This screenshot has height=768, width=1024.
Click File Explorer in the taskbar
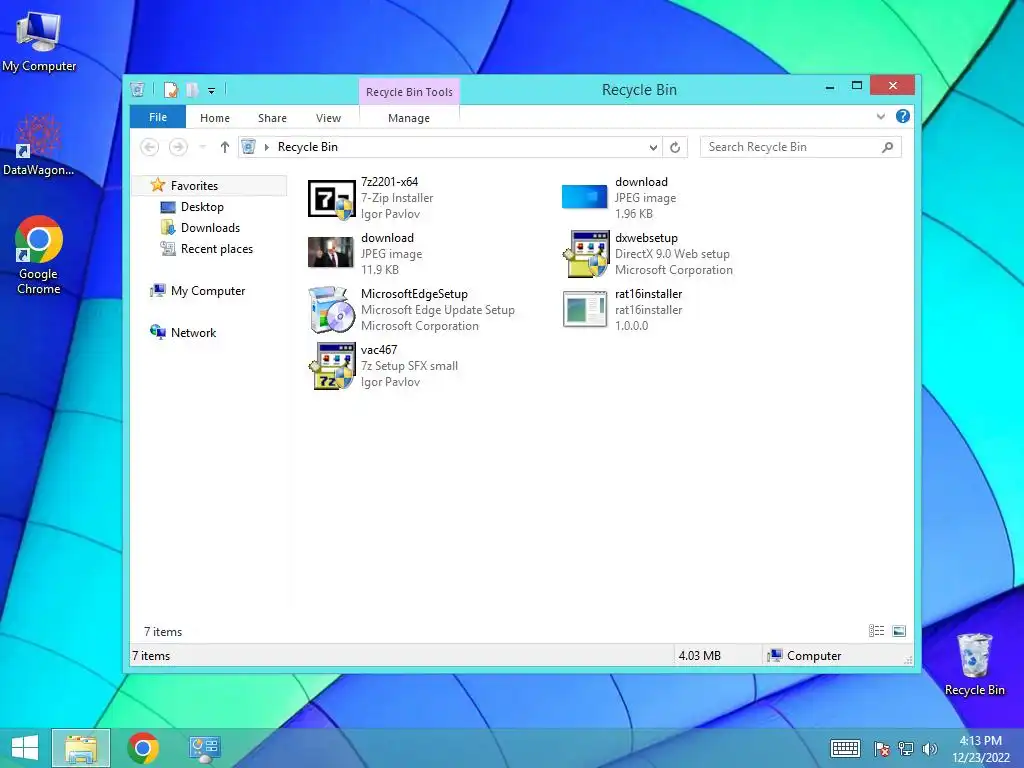[x=81, y=748]
